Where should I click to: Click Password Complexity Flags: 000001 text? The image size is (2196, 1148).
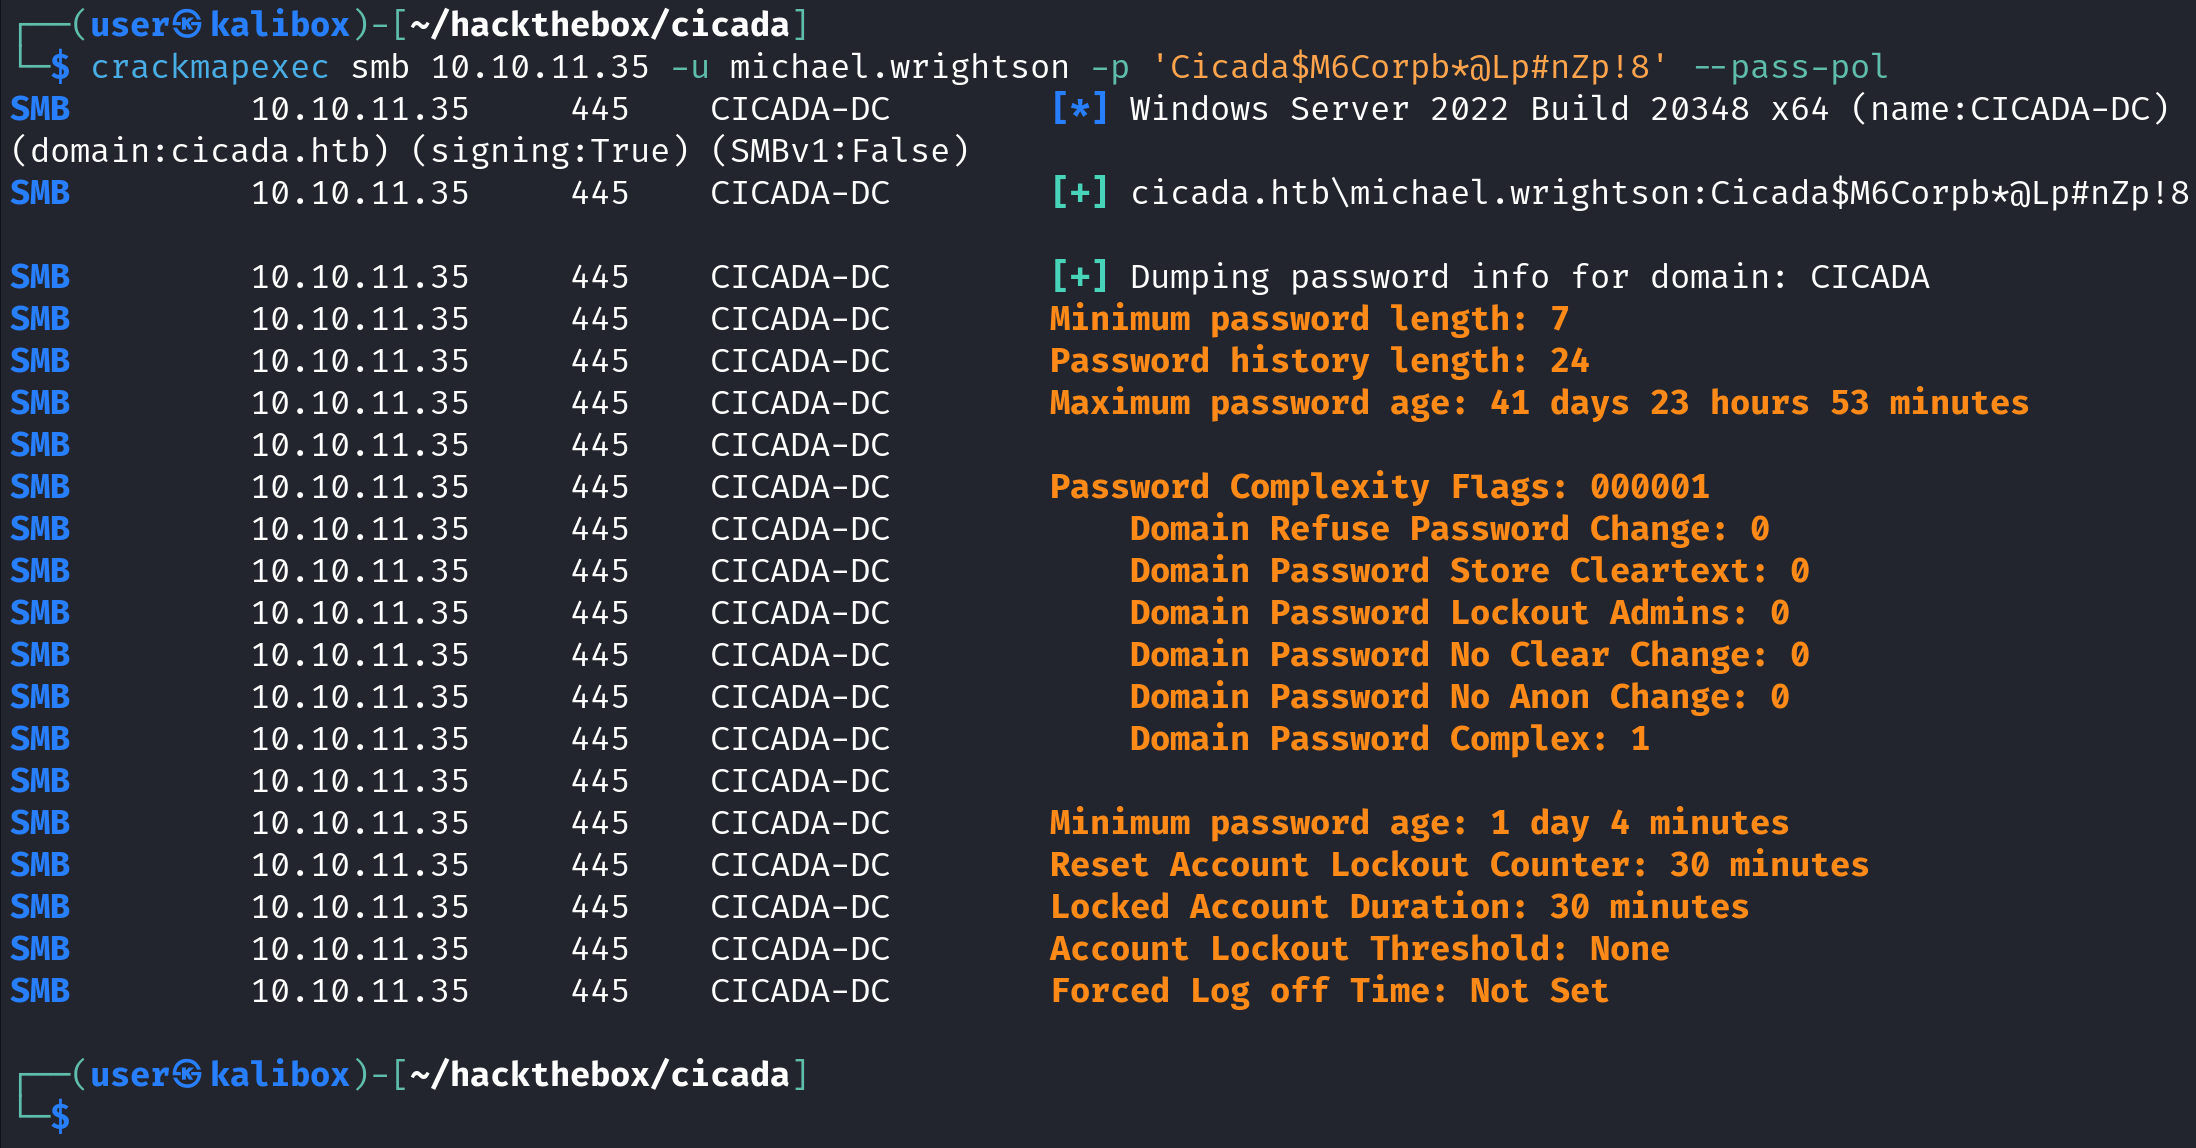[1380, 487]
